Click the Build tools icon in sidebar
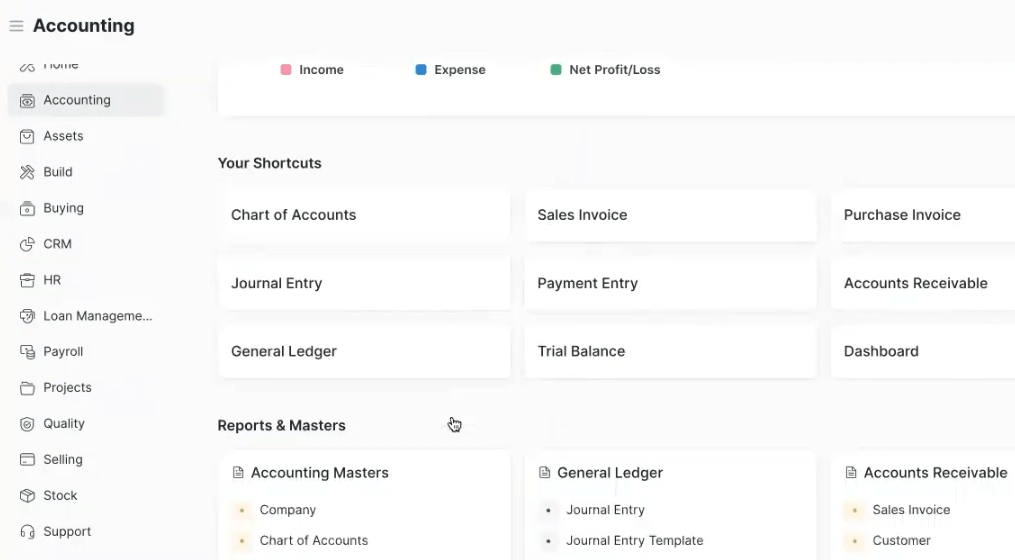 point(27,172)
